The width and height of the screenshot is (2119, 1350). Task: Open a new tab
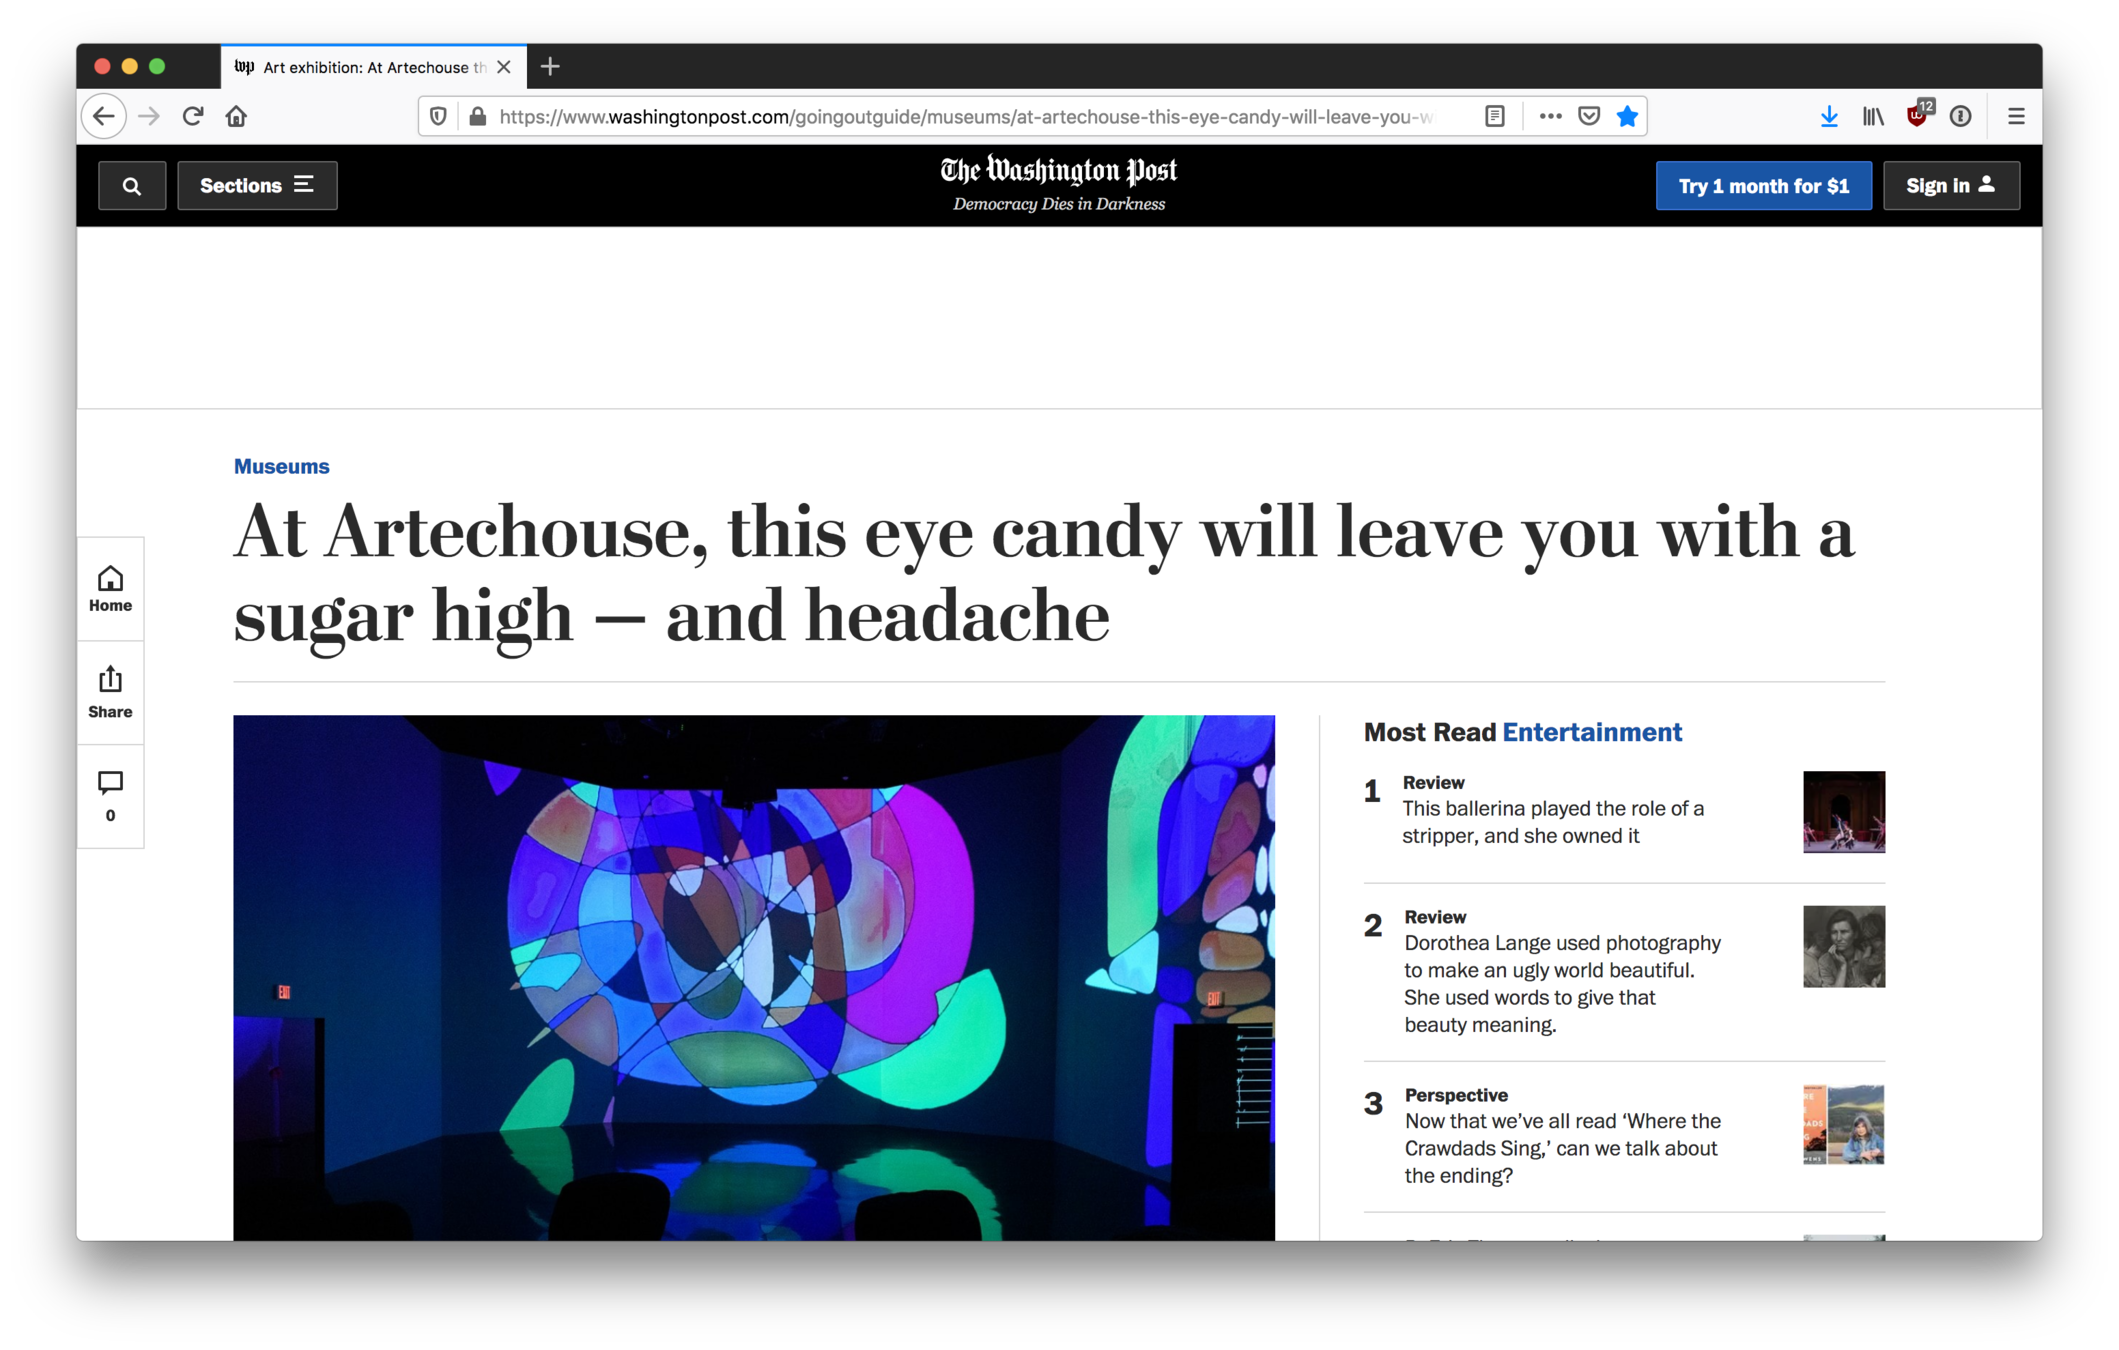tap(550, 67)
